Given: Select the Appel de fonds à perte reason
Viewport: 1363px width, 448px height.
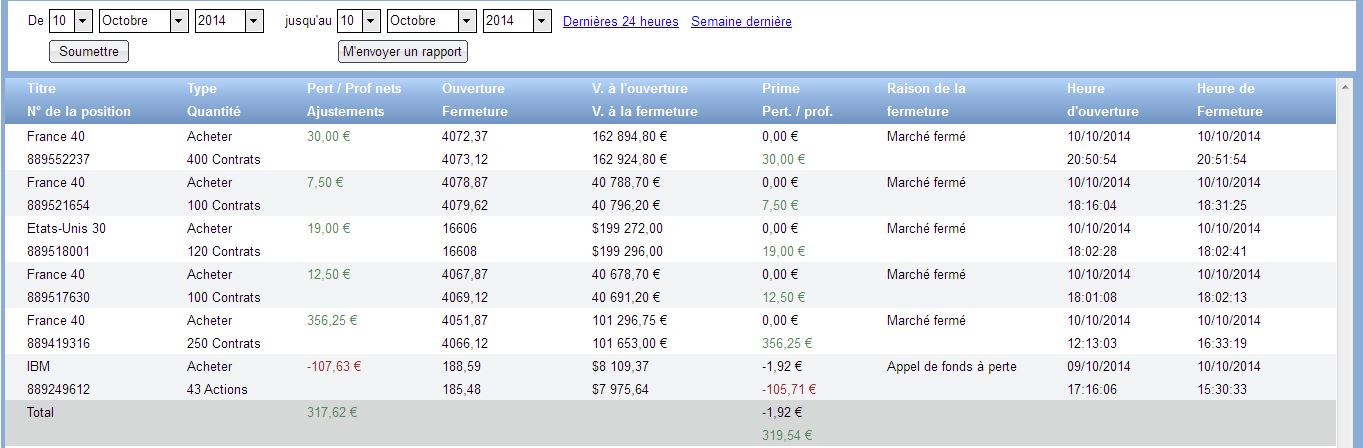Looking at the screenshot, I should coord(951,366).
